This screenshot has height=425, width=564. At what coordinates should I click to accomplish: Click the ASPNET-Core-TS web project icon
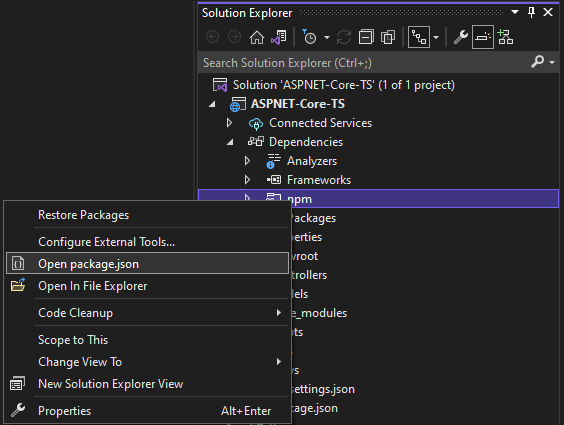(x=238, y=104)
